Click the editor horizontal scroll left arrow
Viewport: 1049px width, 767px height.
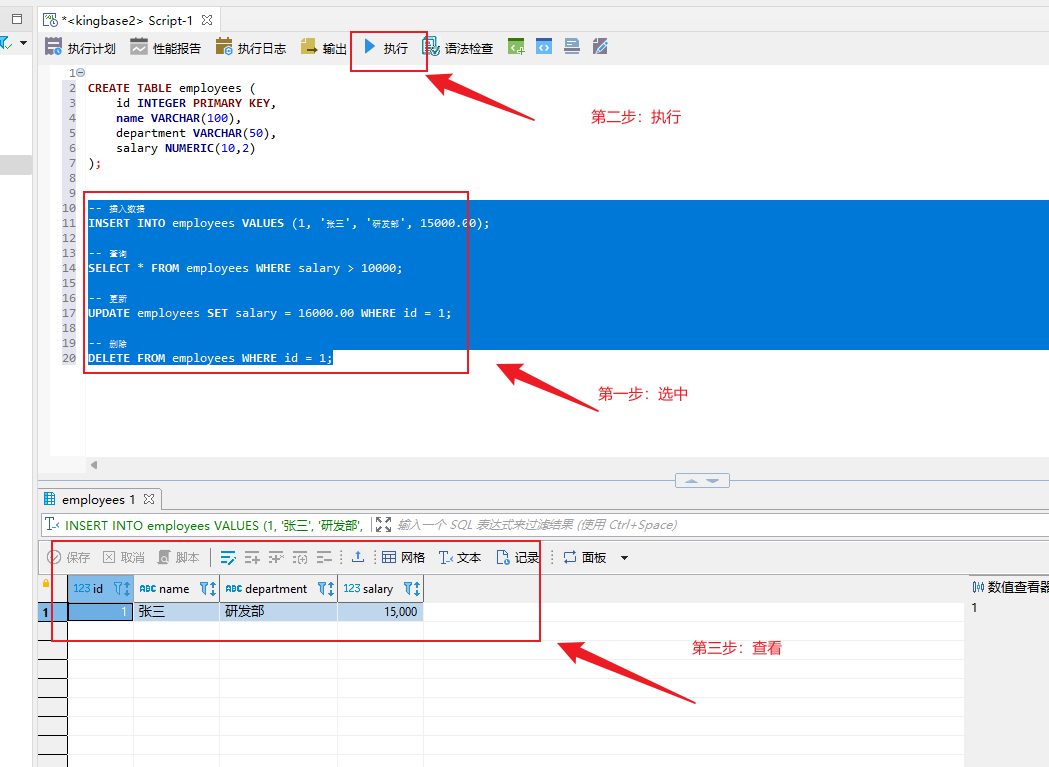point(94,464)
